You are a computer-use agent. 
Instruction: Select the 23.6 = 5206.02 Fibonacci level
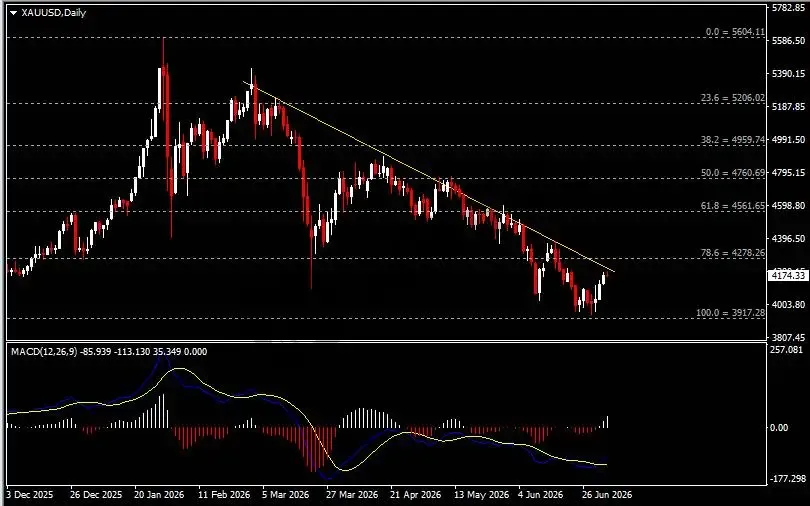(733, 97)
